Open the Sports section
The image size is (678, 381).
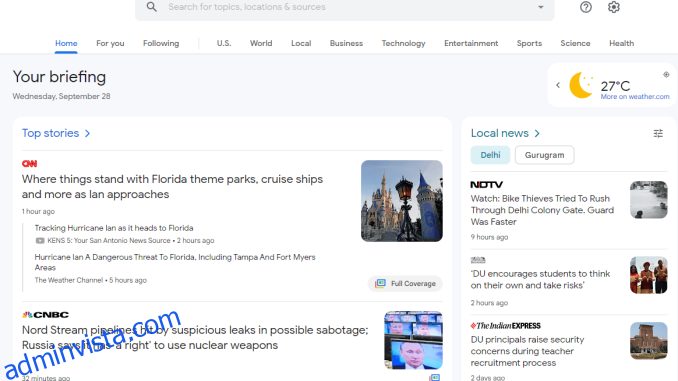(529, 43)
